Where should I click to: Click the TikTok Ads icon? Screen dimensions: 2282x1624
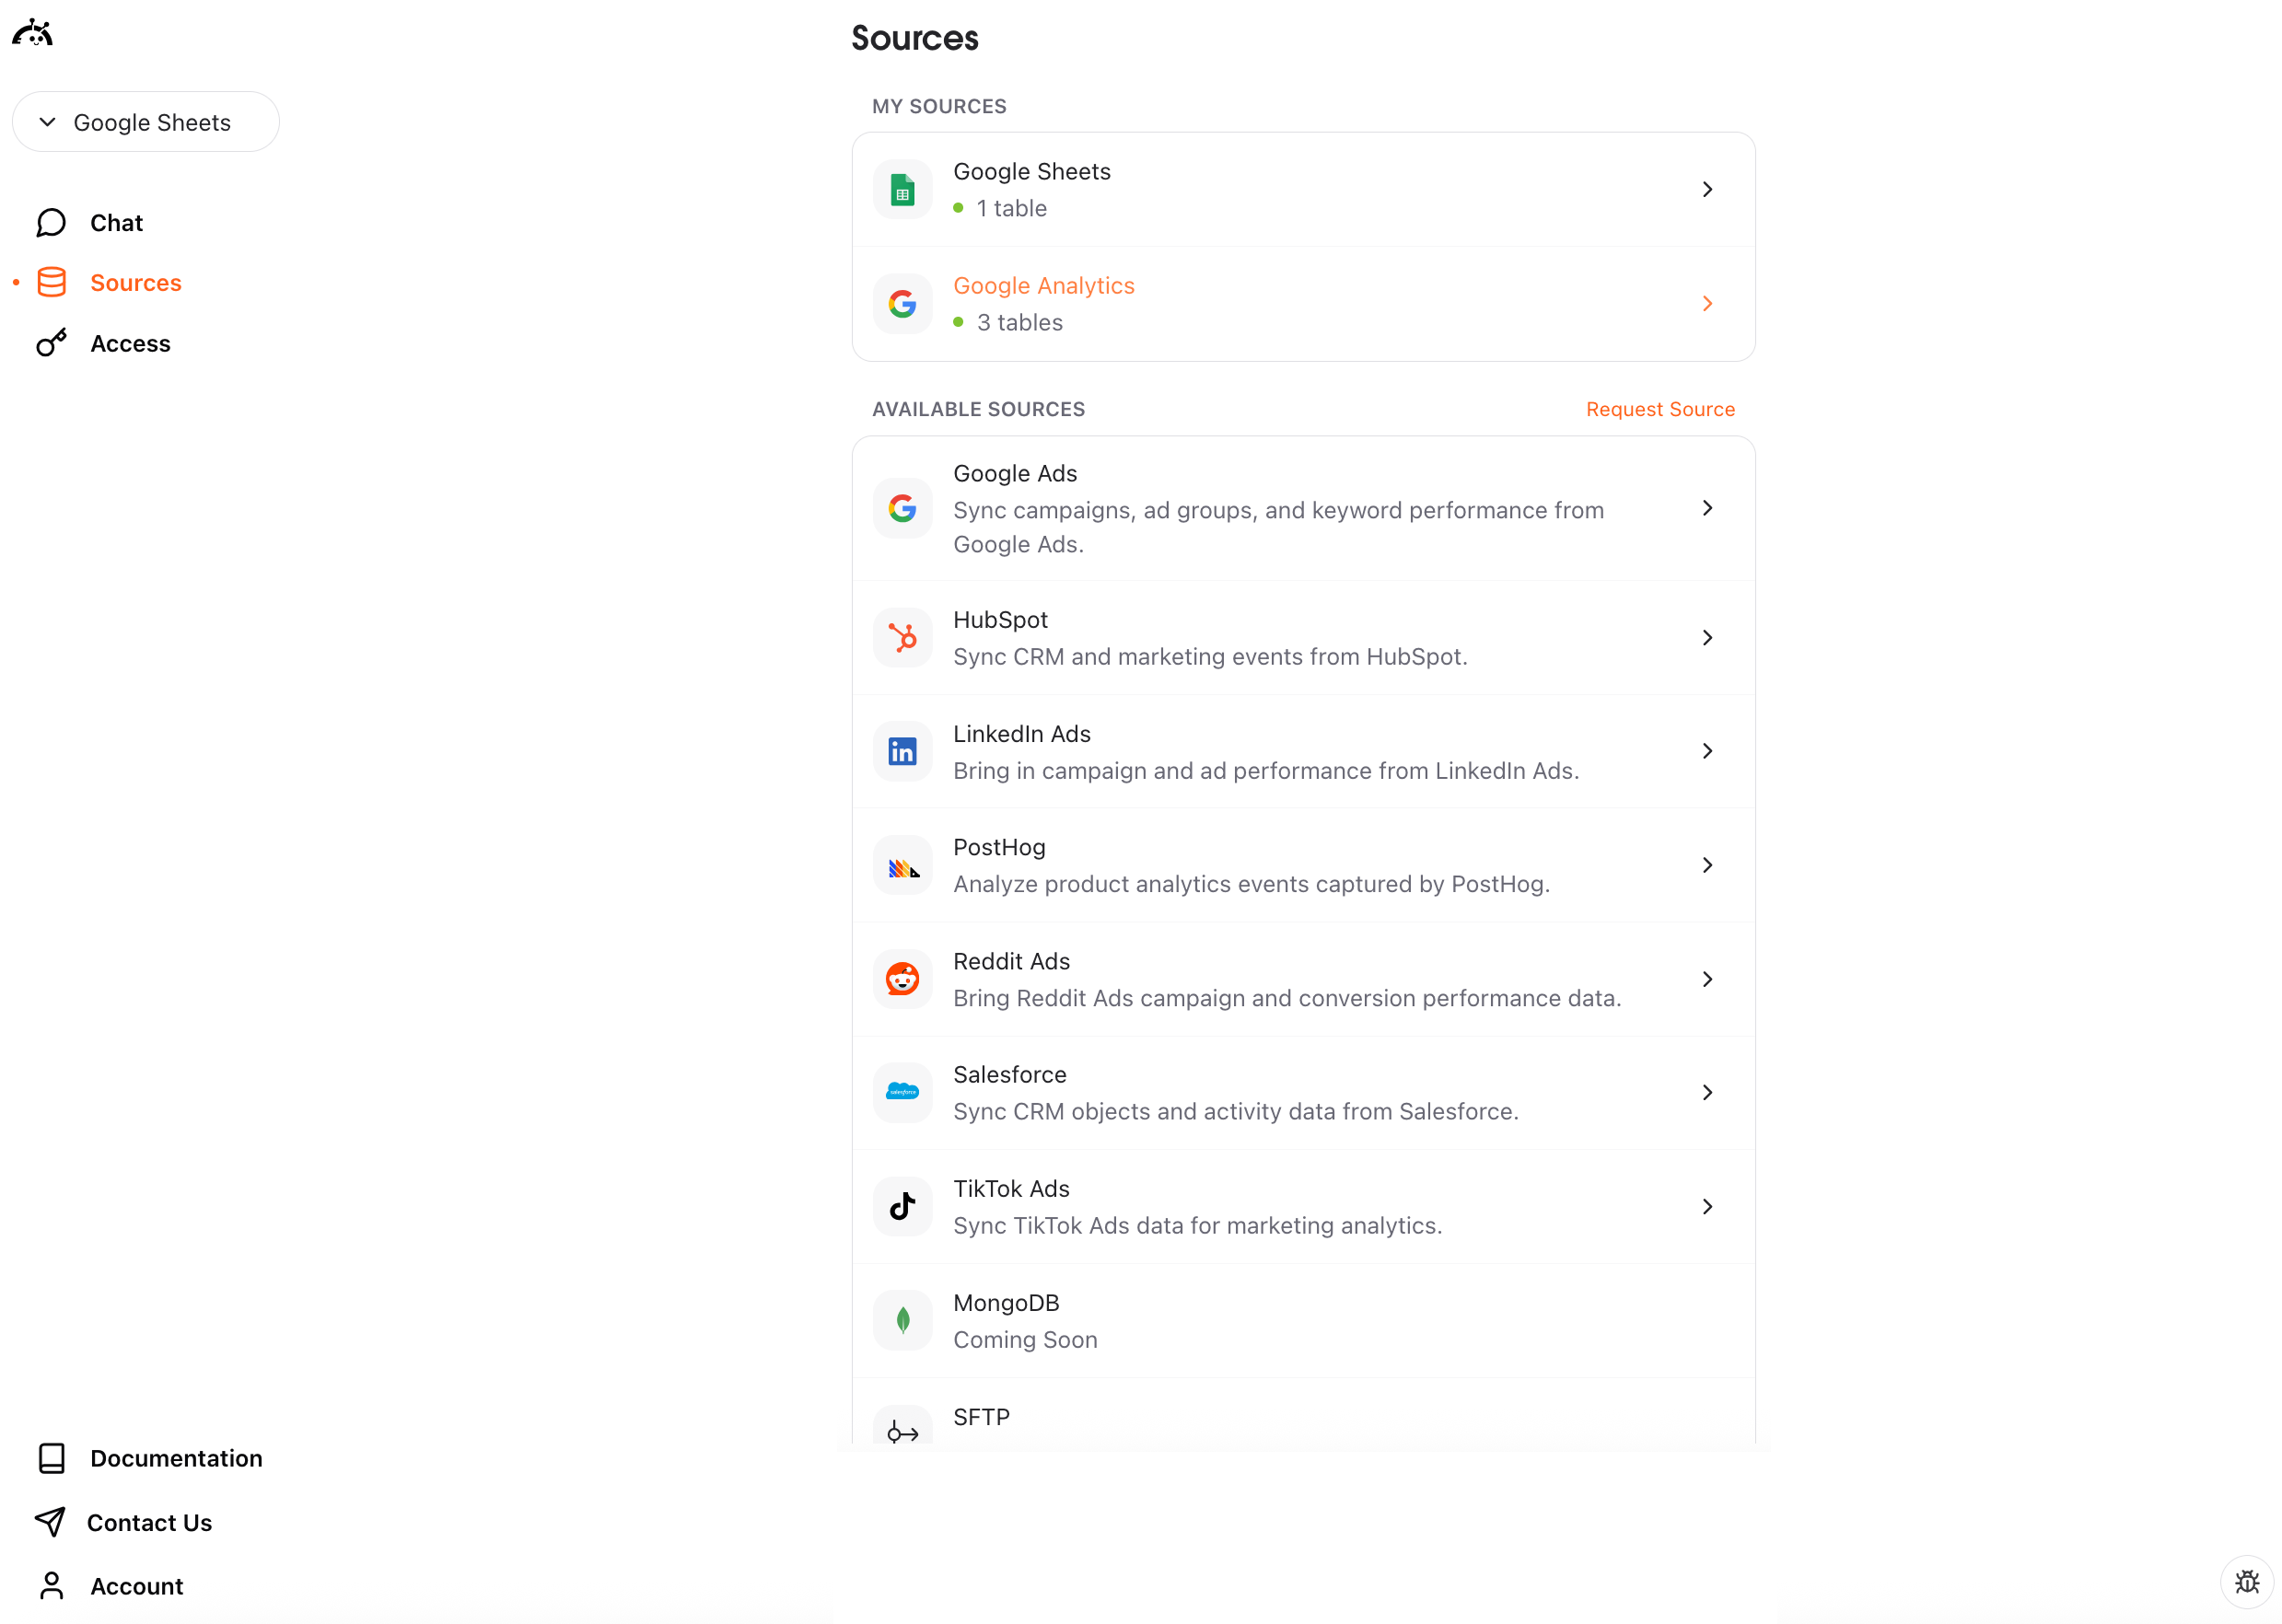pyautogui.click(x=902, y=1206)
